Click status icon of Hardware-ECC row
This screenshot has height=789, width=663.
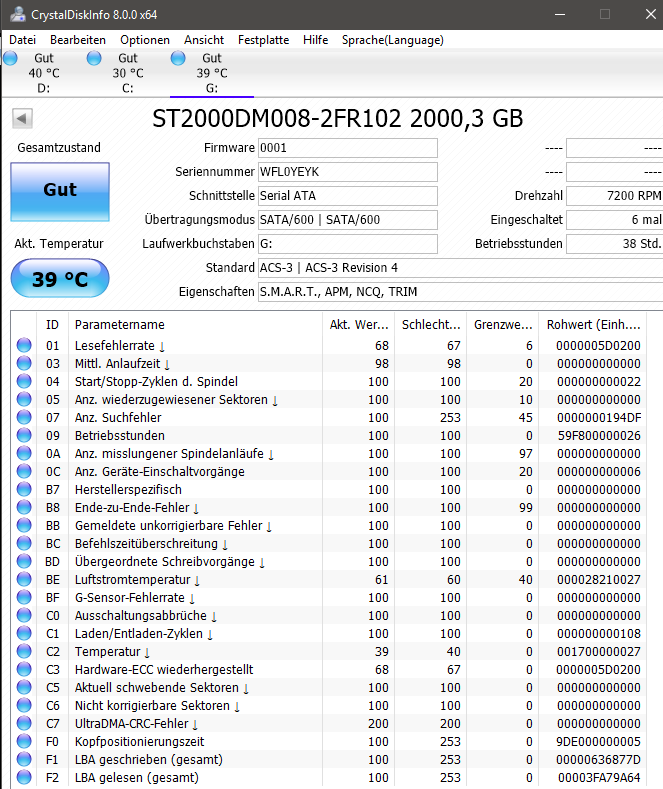(24, 669)
